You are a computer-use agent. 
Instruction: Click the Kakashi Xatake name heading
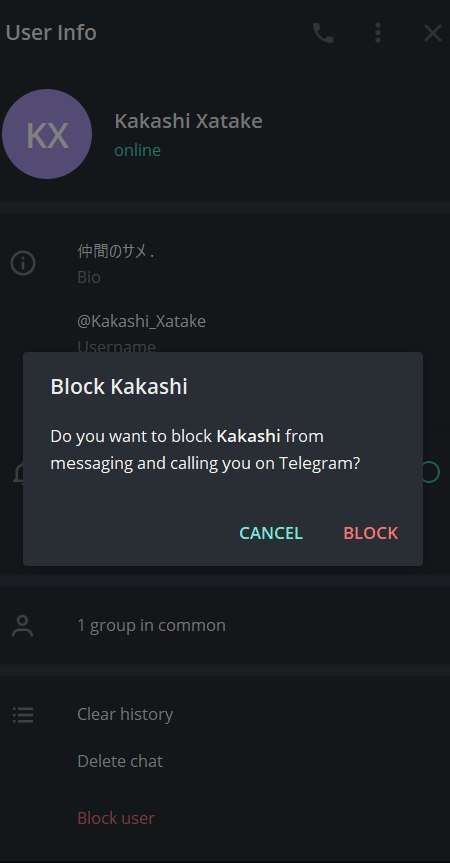point(188,121)
